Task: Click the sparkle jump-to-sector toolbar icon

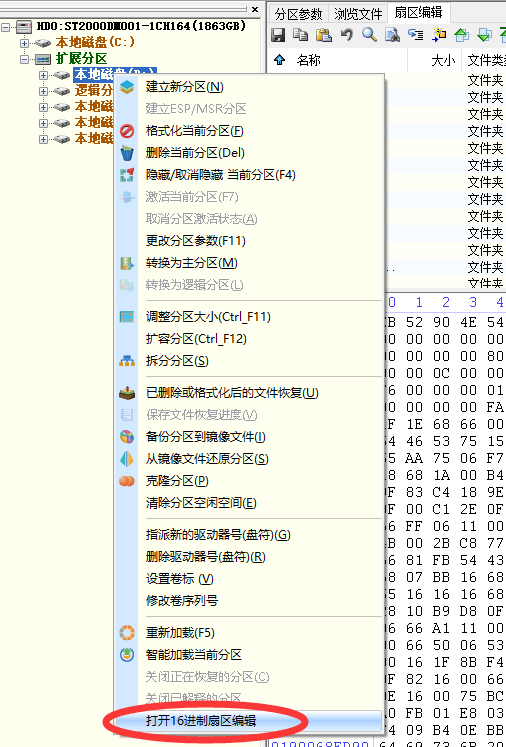Action: pos(439,34)
